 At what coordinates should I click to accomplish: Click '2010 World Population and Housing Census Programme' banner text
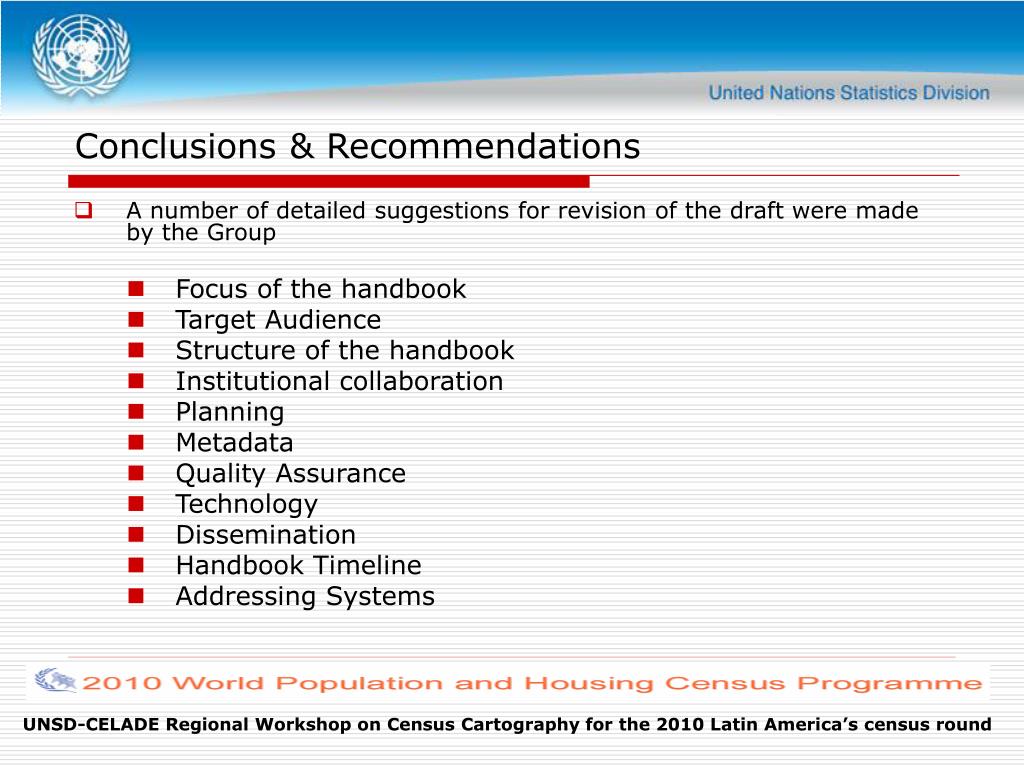[532, 683]
